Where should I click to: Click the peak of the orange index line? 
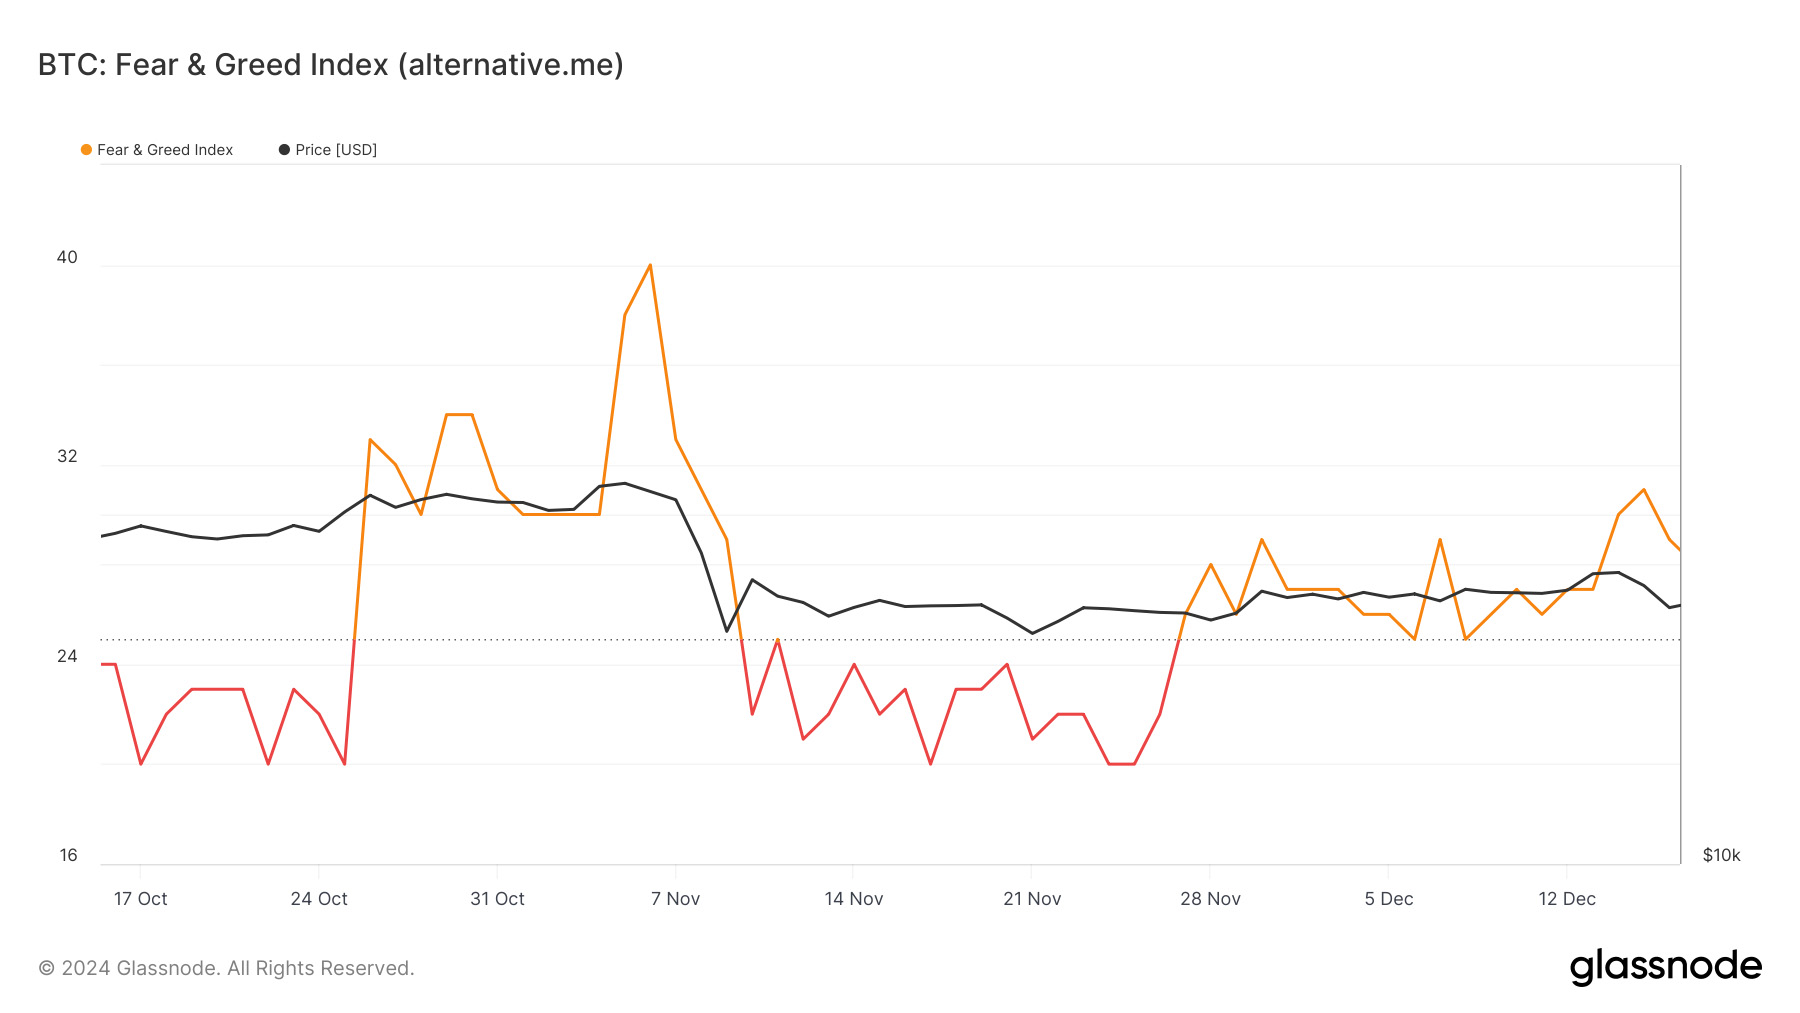tap(650, 265)
